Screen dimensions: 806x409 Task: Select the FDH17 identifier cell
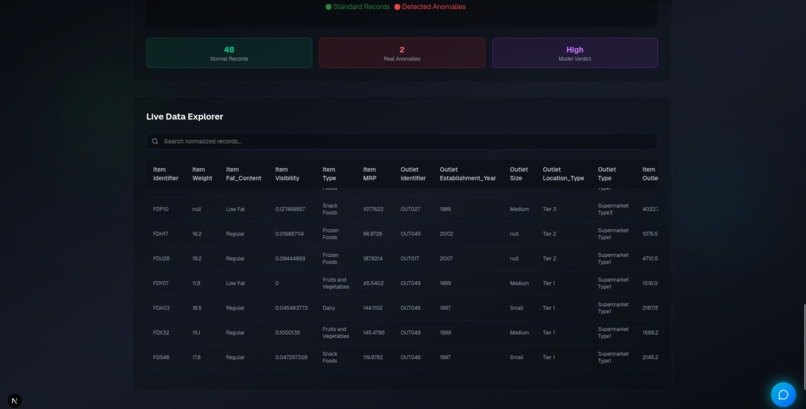(x=160, y=234)
